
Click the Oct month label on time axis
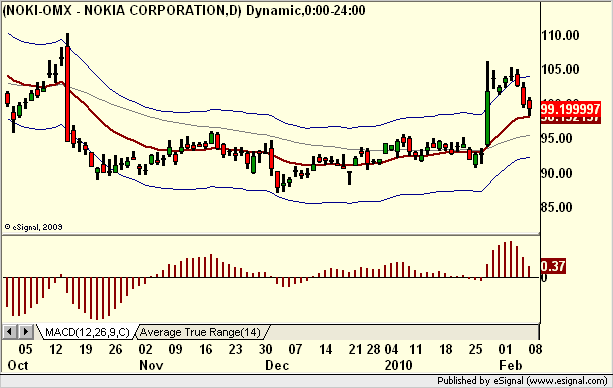(x=18, y=365)
